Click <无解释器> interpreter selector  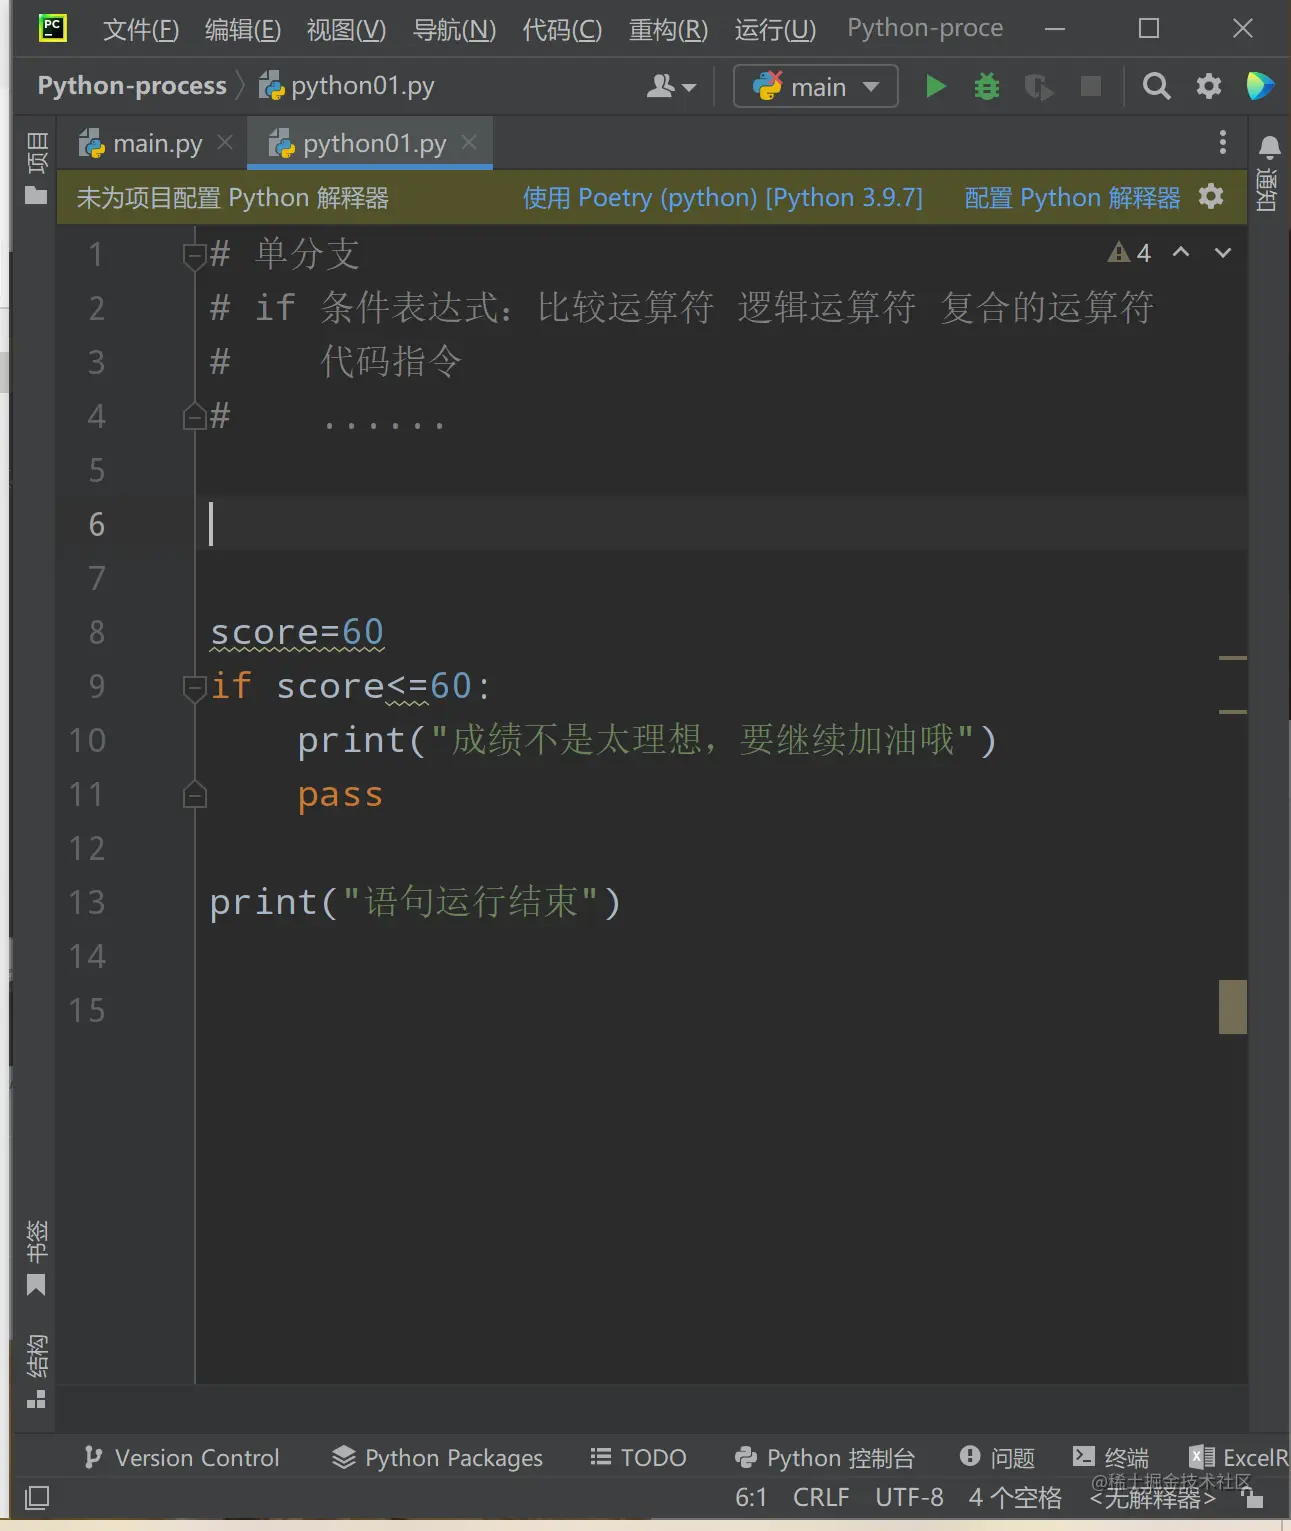tap(1152, 1498)
